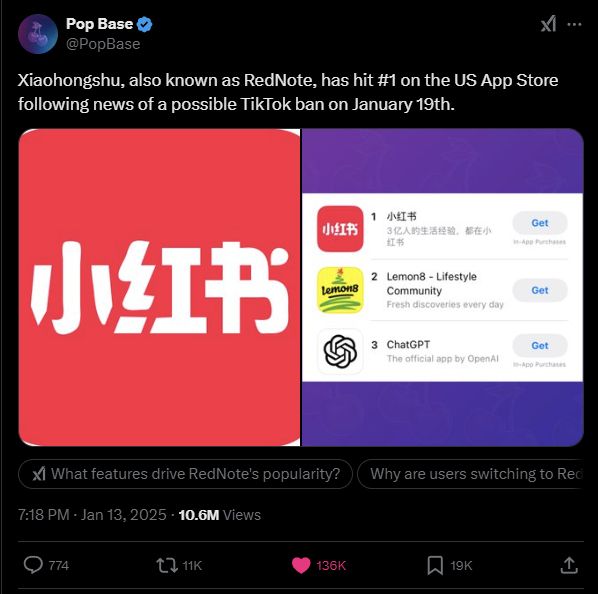Click the 136K likes count
The height and width of the screenshot is (594, 598).
coord(331,565)
